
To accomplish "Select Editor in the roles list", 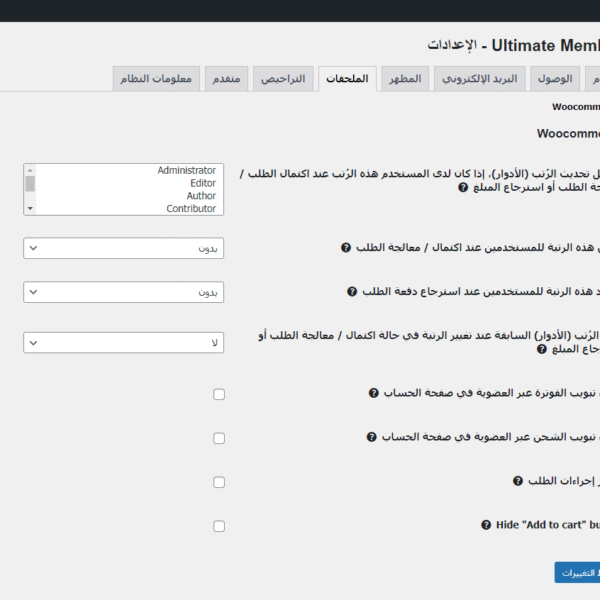I will pyautogui.click(x=203, y=183).
